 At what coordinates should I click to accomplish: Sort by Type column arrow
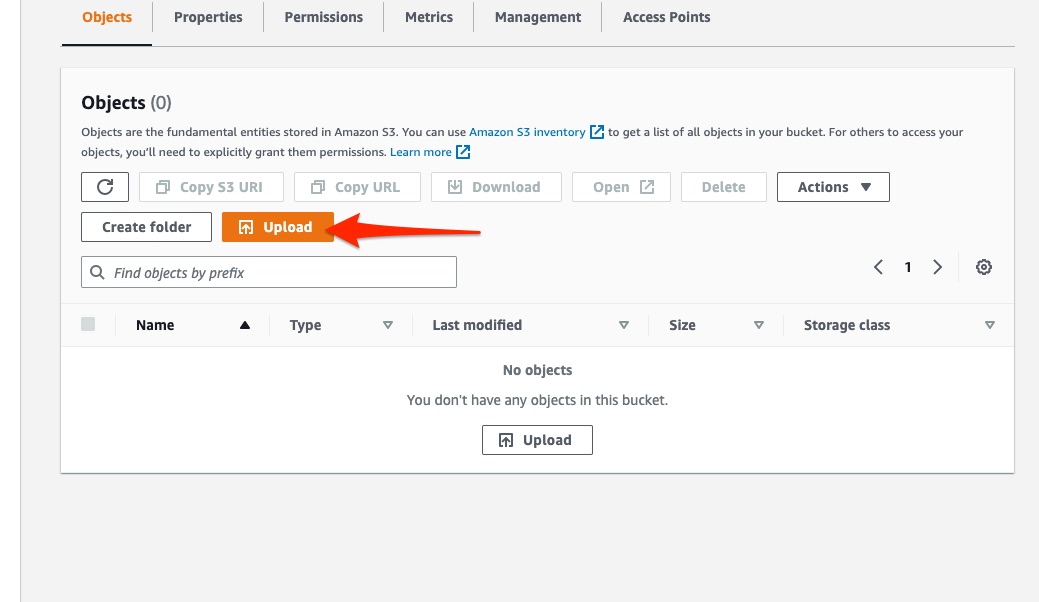click(388, 325)
